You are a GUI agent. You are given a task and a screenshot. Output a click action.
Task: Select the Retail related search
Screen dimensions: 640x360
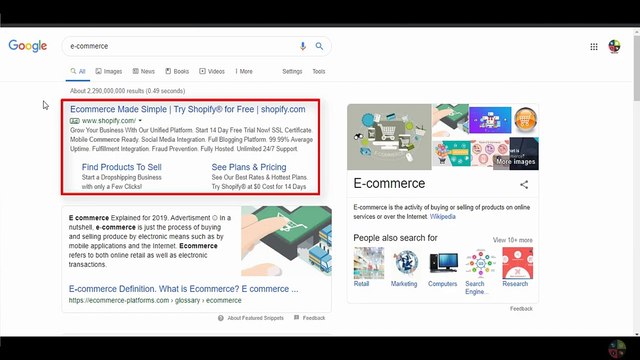pyautogui.click(x=369, y=267)
